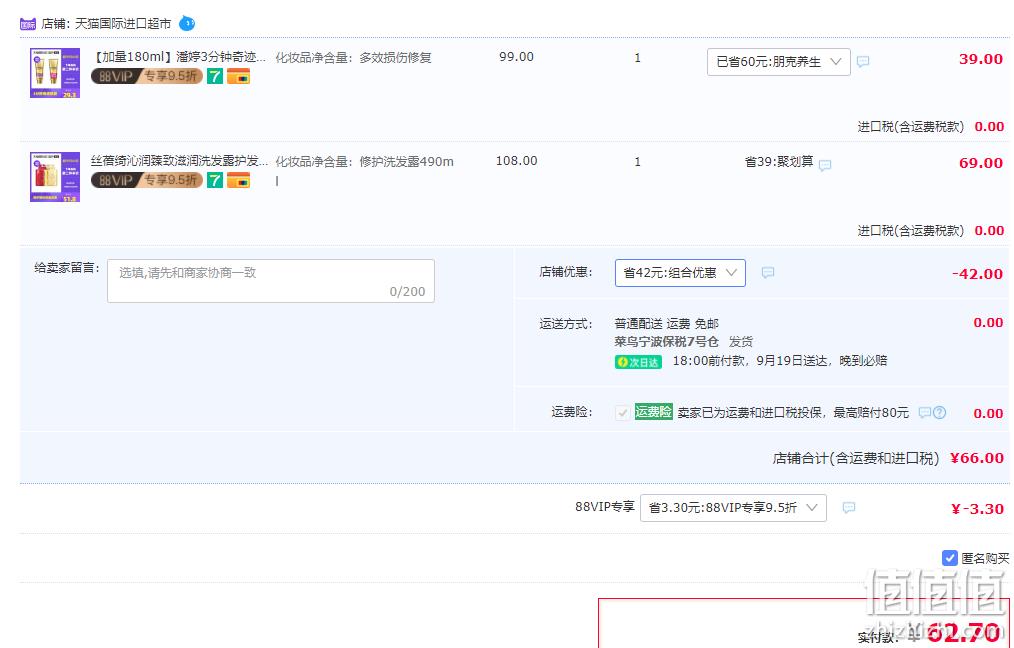The image size is (1014, 648).
Task: Open the Sassoon shampoo product thumbnail
Action: click(x=55, y=177)
